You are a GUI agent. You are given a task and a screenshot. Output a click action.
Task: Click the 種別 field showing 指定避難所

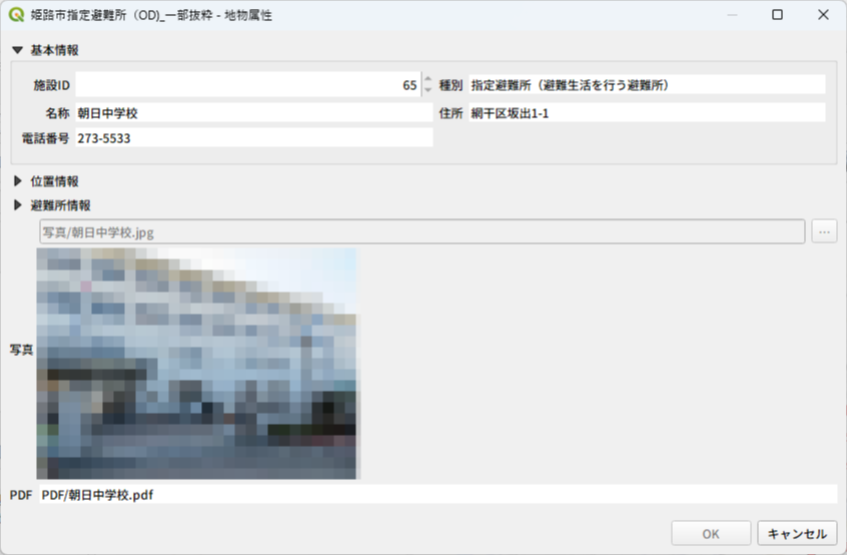click(x=646, y=85)
